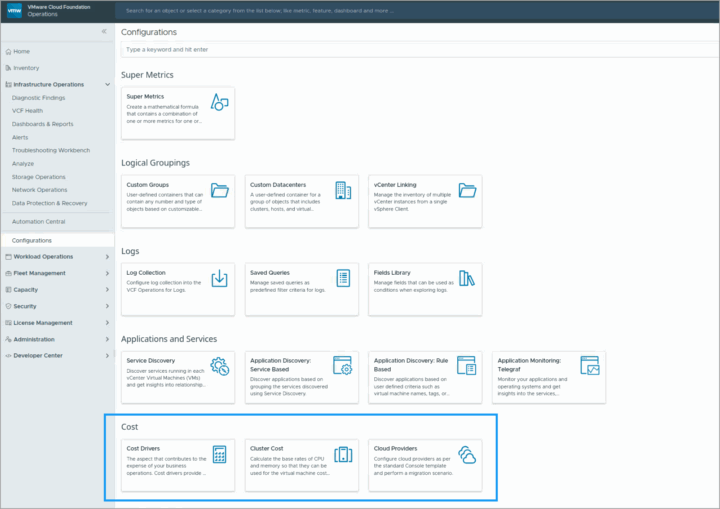Screen dimensions: 720x509
Task: Open Diagnostic Findings in sidebar
Action: tap(39, 98)
